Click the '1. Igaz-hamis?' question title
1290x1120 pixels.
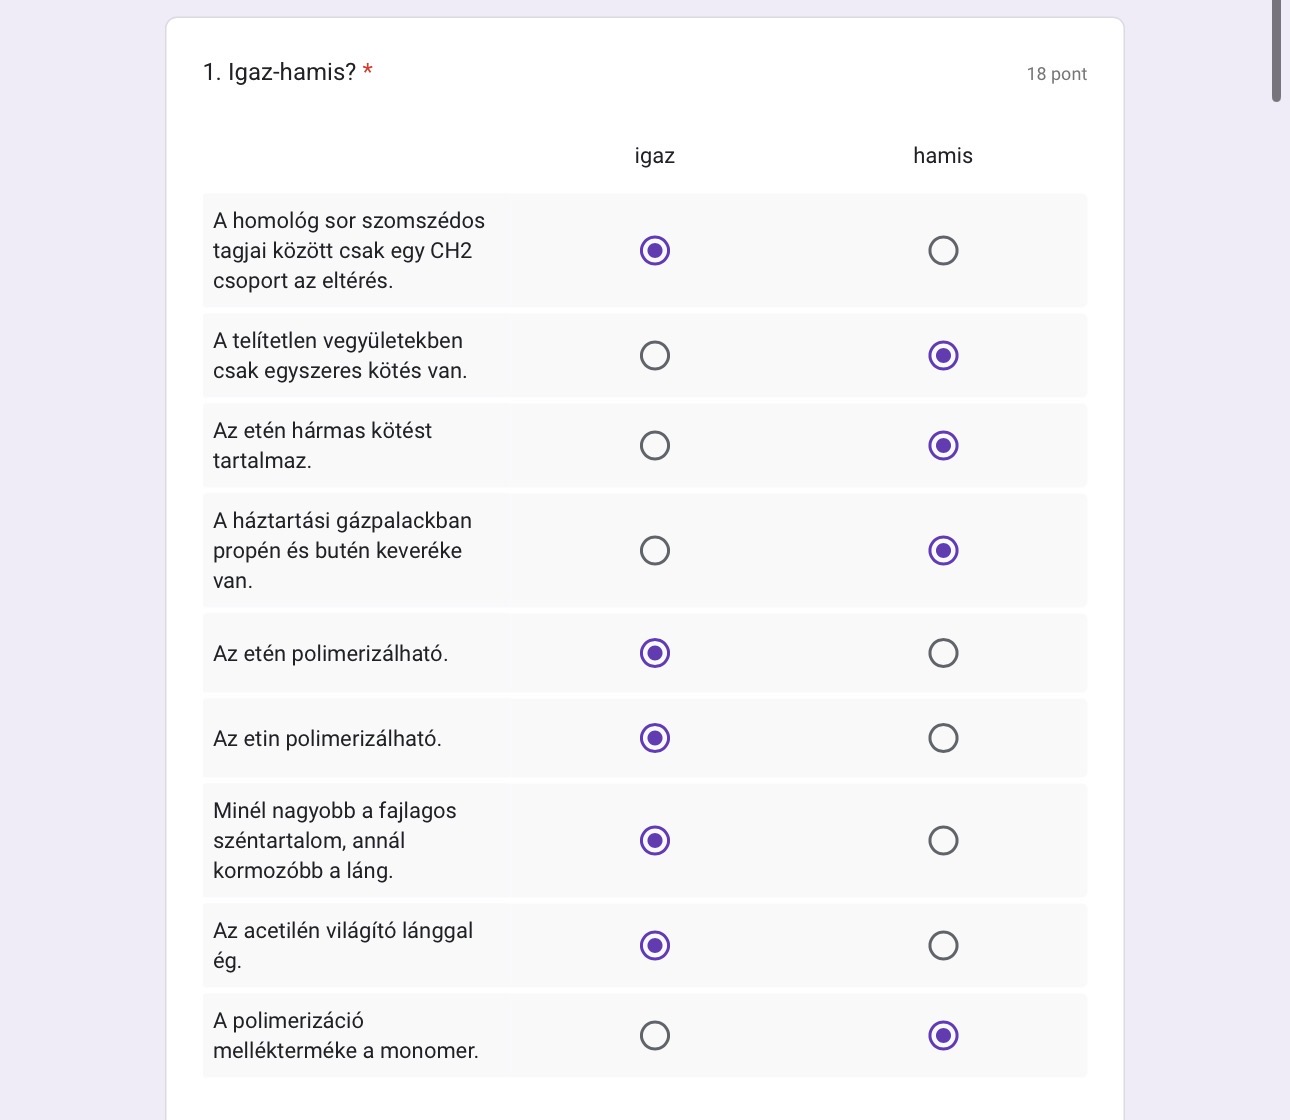279,72
